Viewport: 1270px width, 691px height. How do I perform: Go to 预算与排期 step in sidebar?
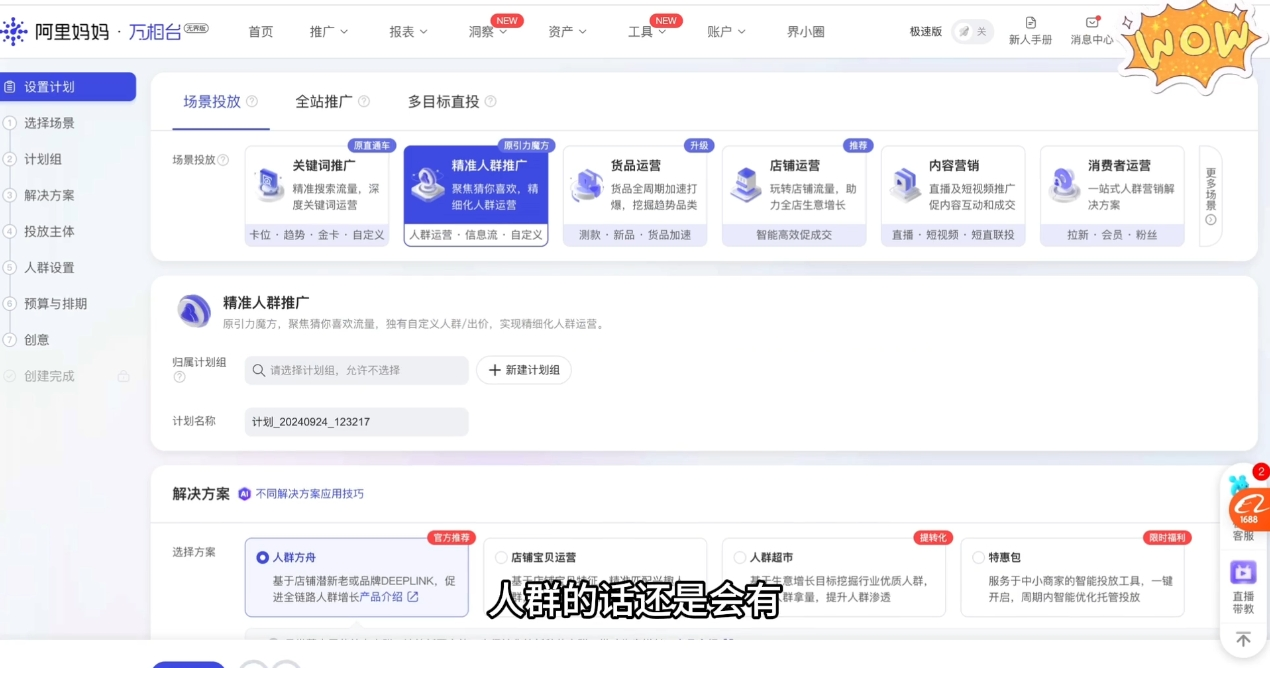(x=55, y=303)
